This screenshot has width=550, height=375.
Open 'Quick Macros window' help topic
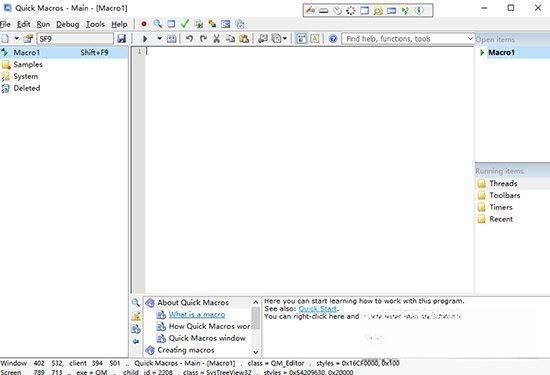[207, 338]
